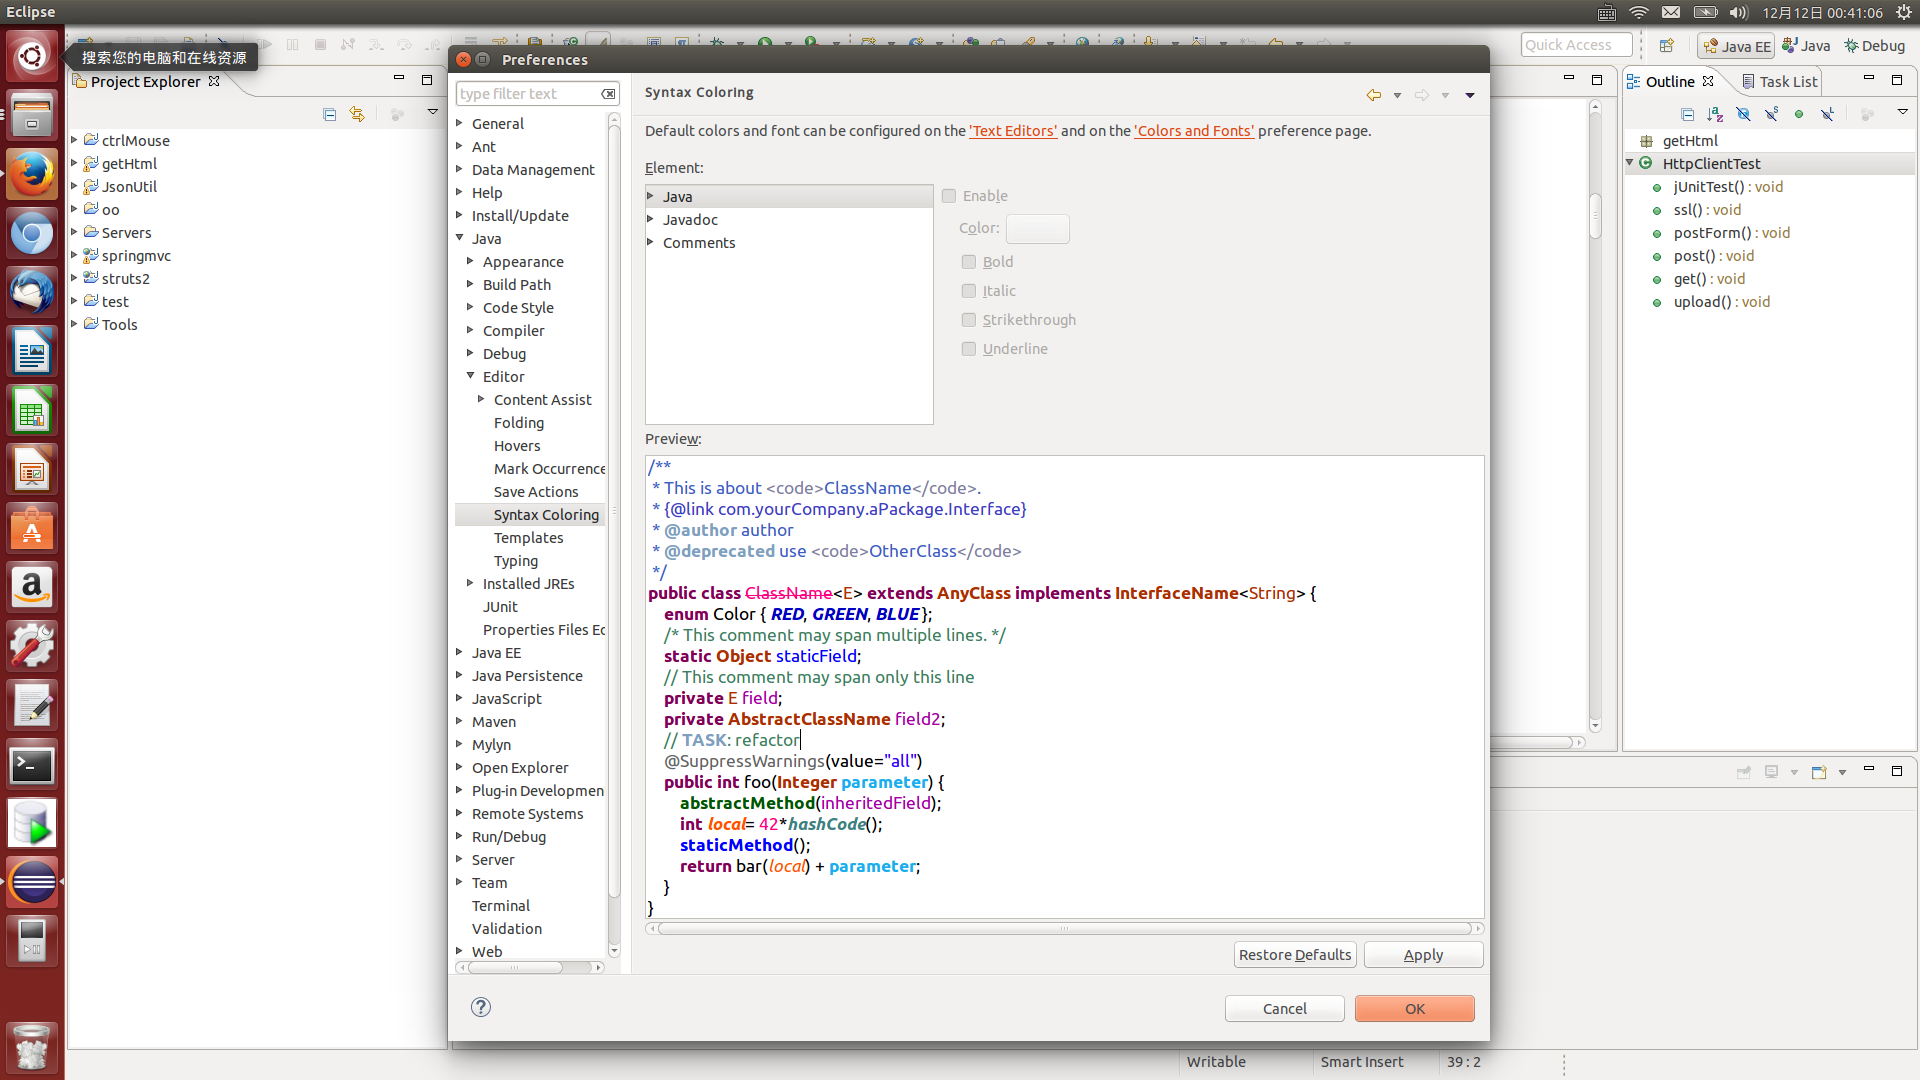Open Preferences page menu triangle
Image resolution: width=1920 pixels, height=1080 pixels.
click(x=1470, y=96)
